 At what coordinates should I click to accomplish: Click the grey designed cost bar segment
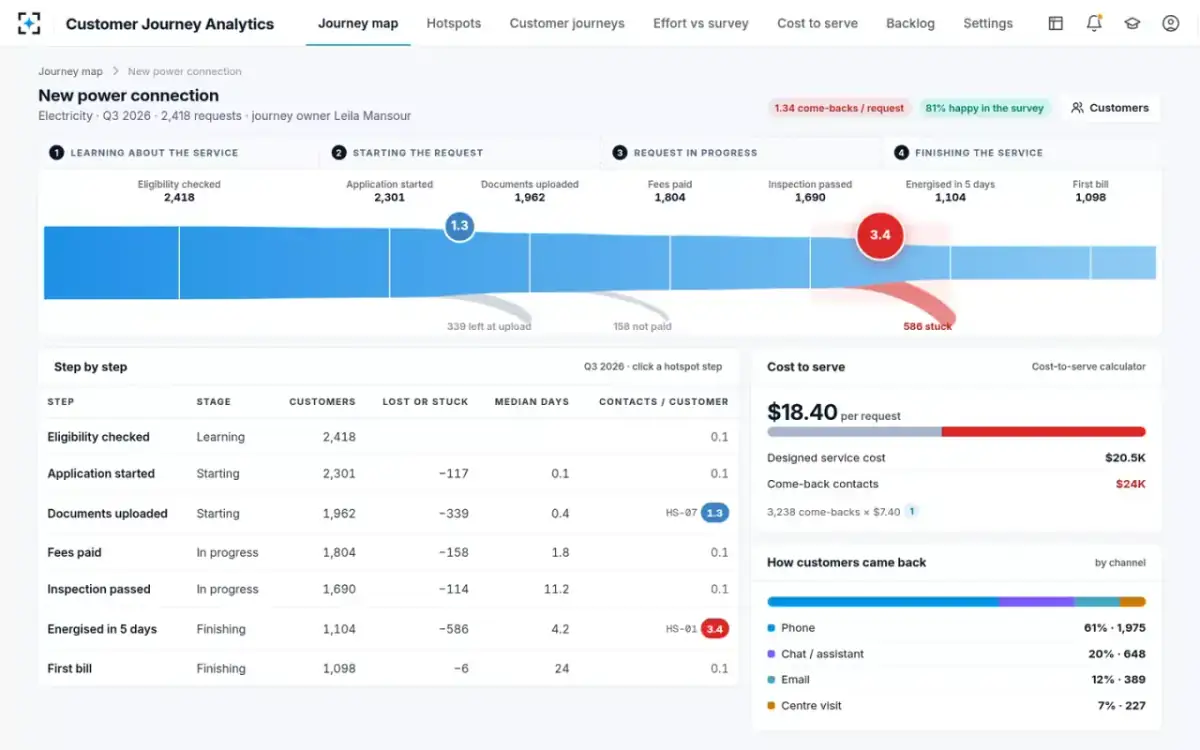click(x=854, y=432)
